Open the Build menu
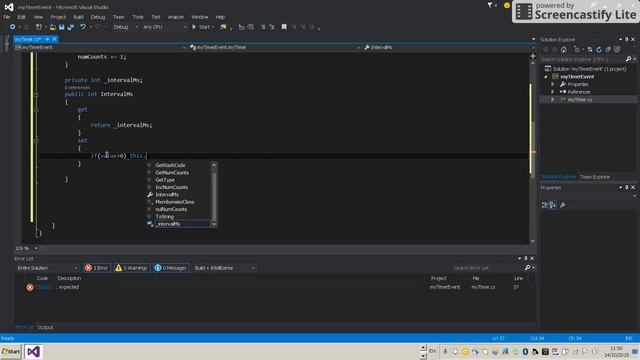This screenshot has width=640, height=360. click(x=78, y=17)
